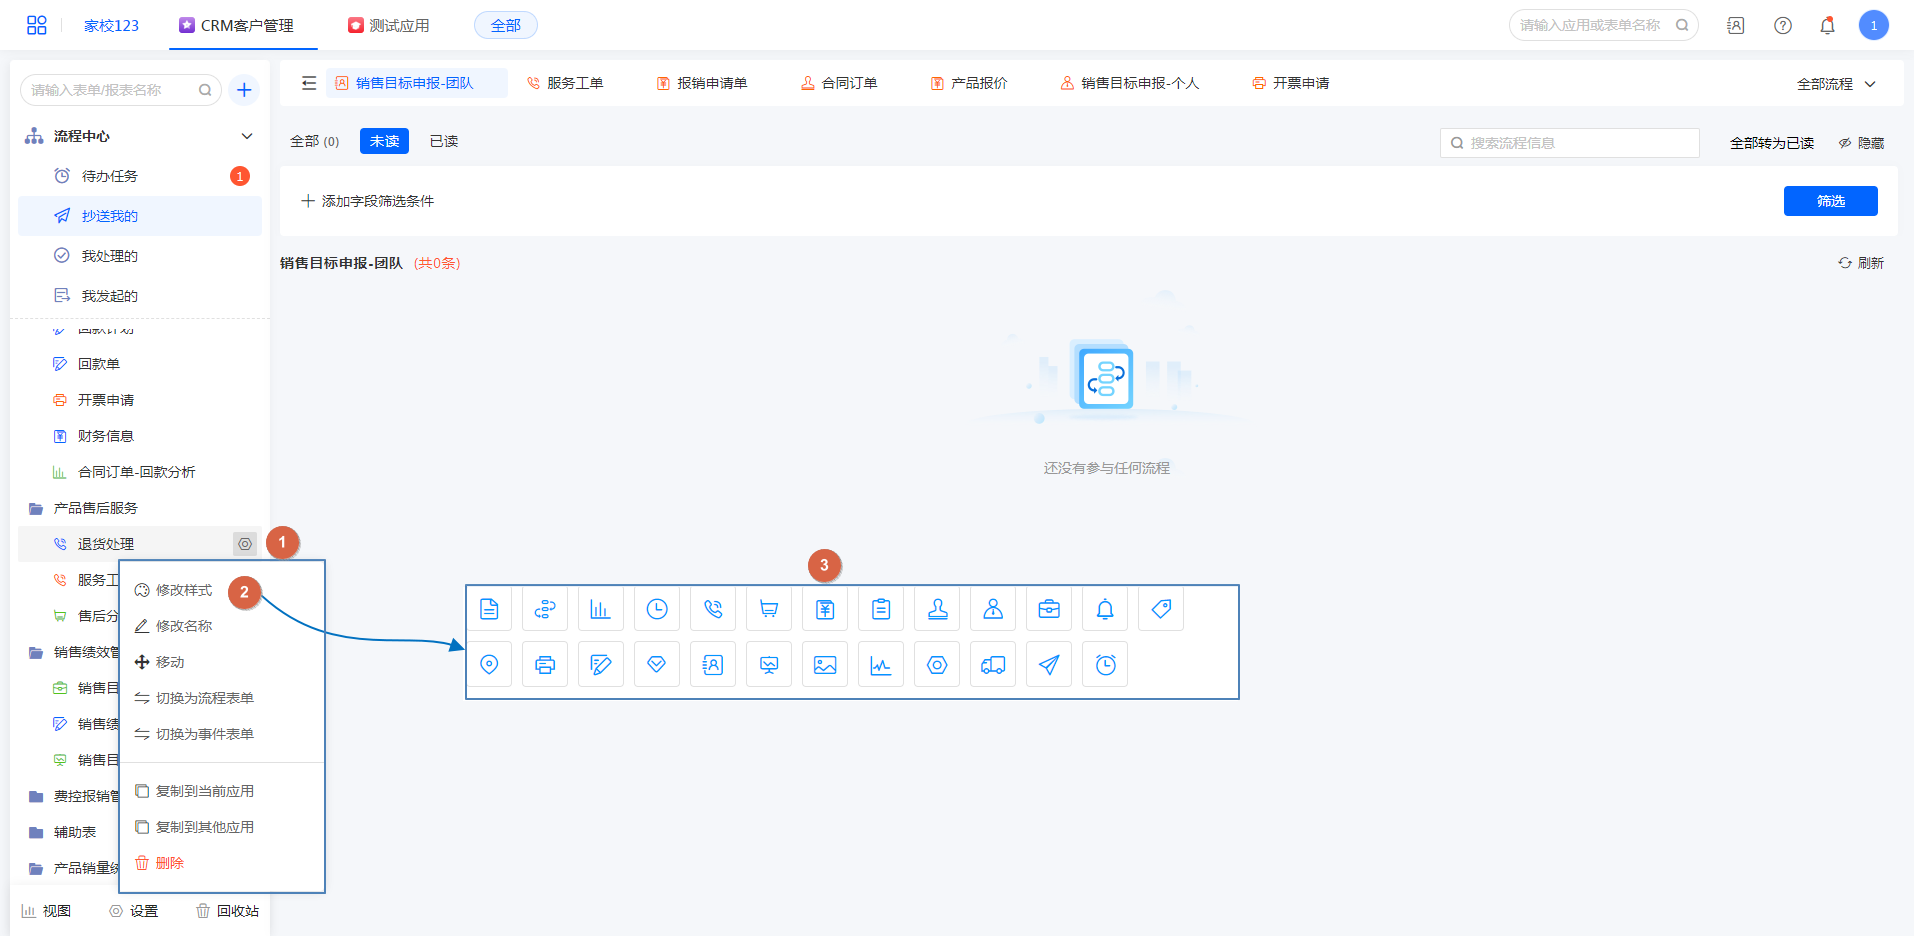The height and width of the screenshot is (936, 1914).
Task: Open the 全部流程 dropdown
Action: pyautogui.click(x=1835, y=84)
